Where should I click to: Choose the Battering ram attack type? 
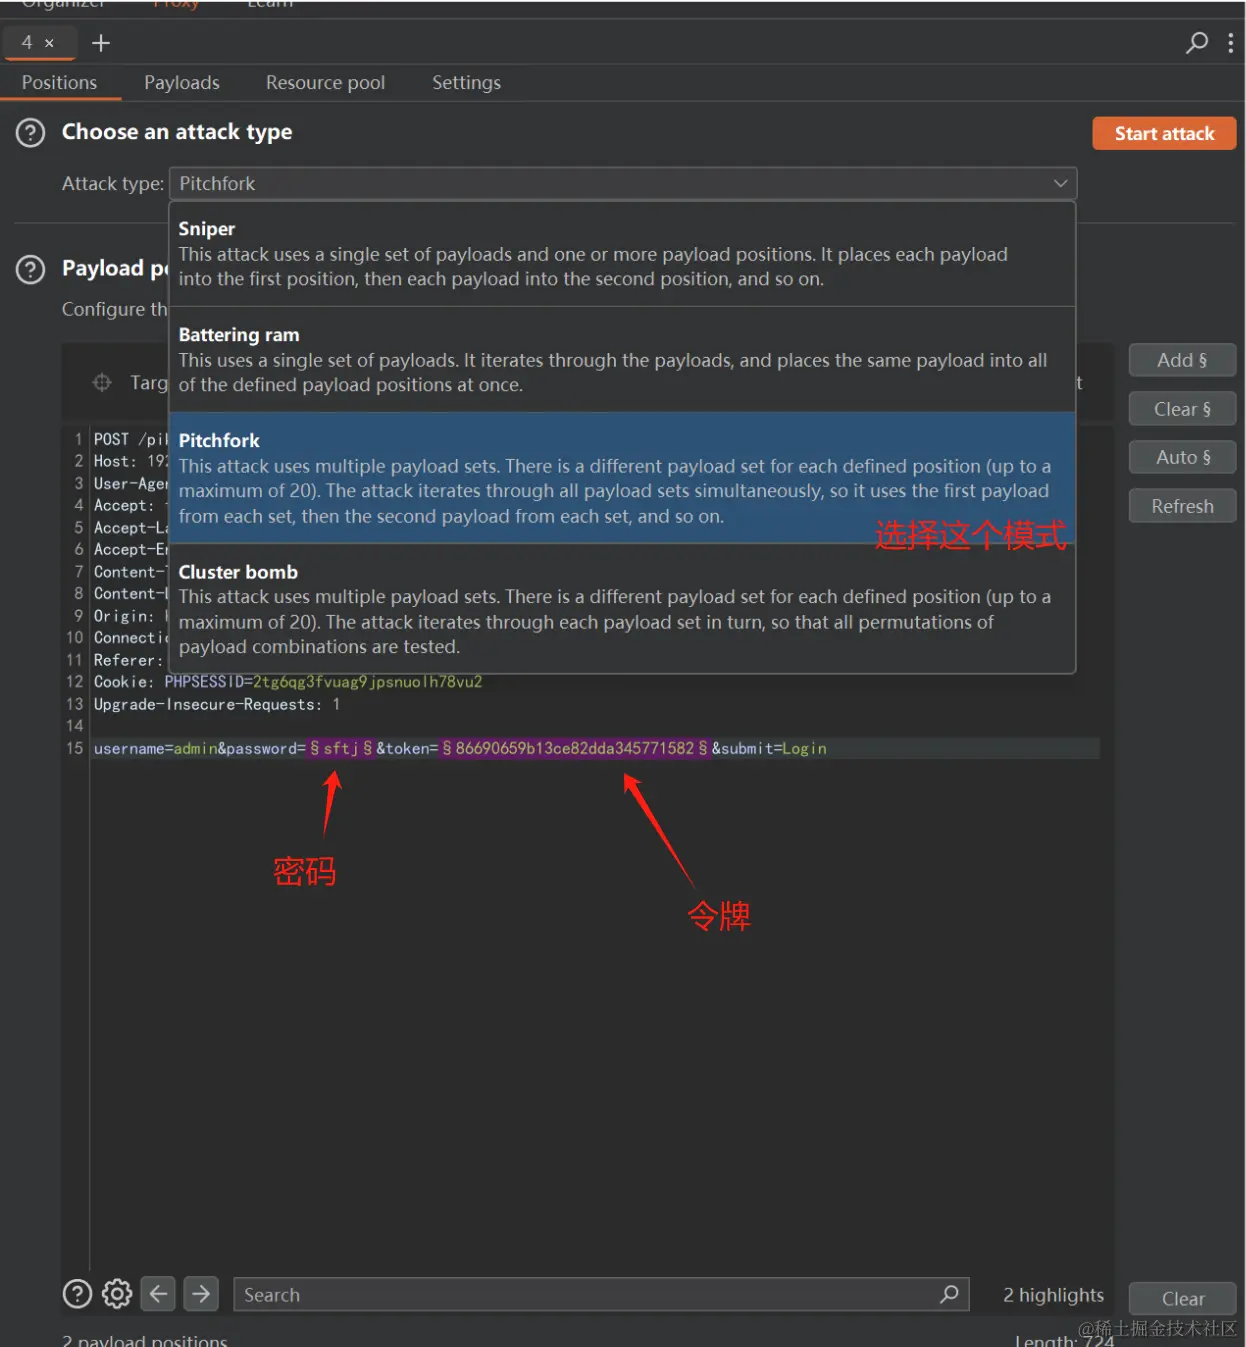point(622,360)
